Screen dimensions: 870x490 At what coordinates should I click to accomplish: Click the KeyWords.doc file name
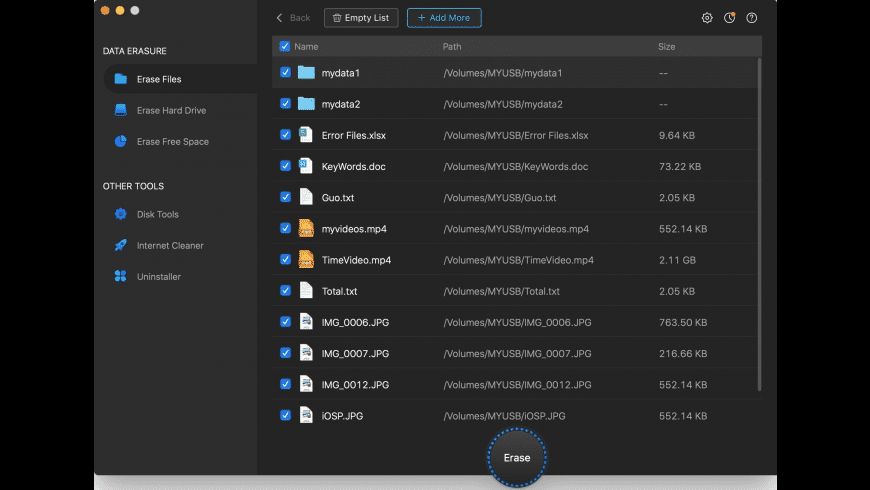coord(353,166)
